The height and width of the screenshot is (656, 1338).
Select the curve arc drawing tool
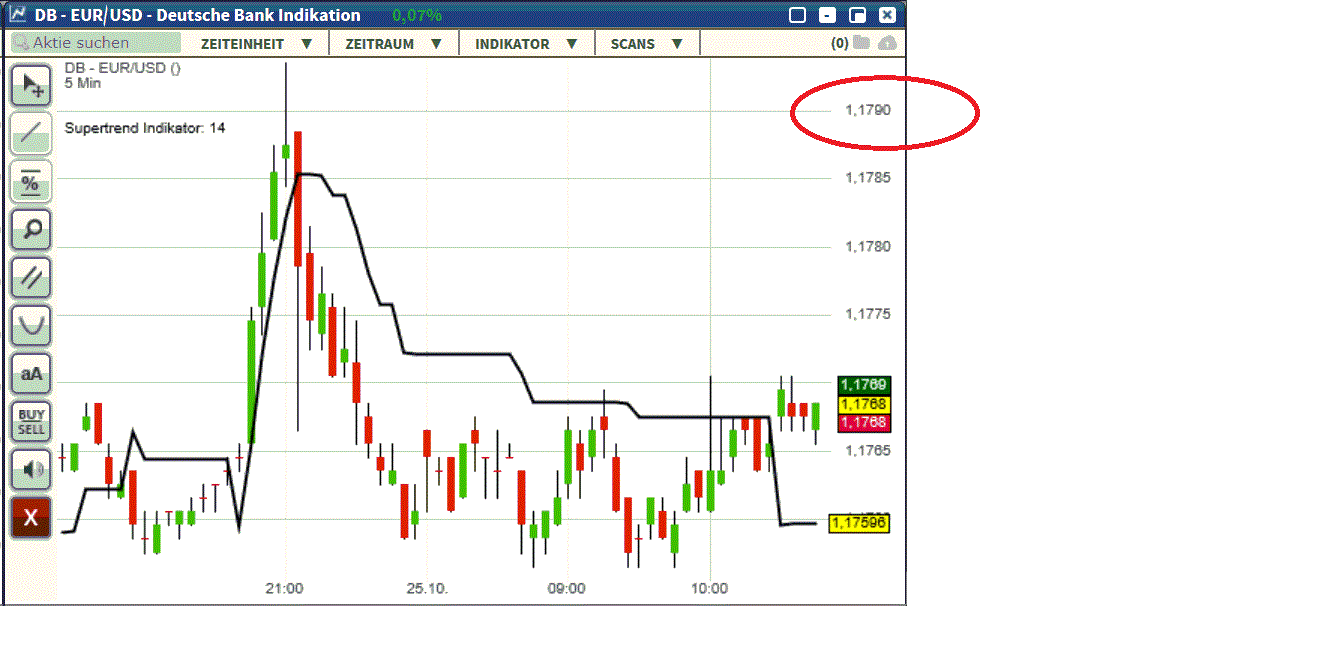(31, 325)
